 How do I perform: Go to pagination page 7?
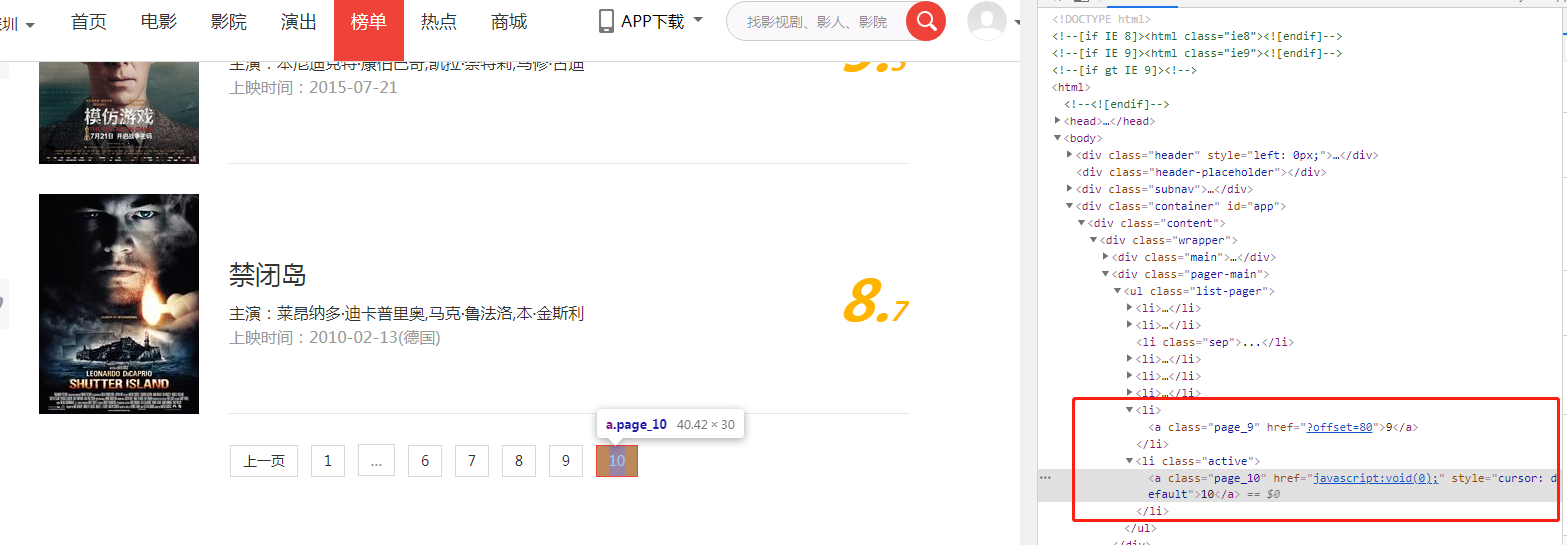pyautogui.click(x=472, y=461)
